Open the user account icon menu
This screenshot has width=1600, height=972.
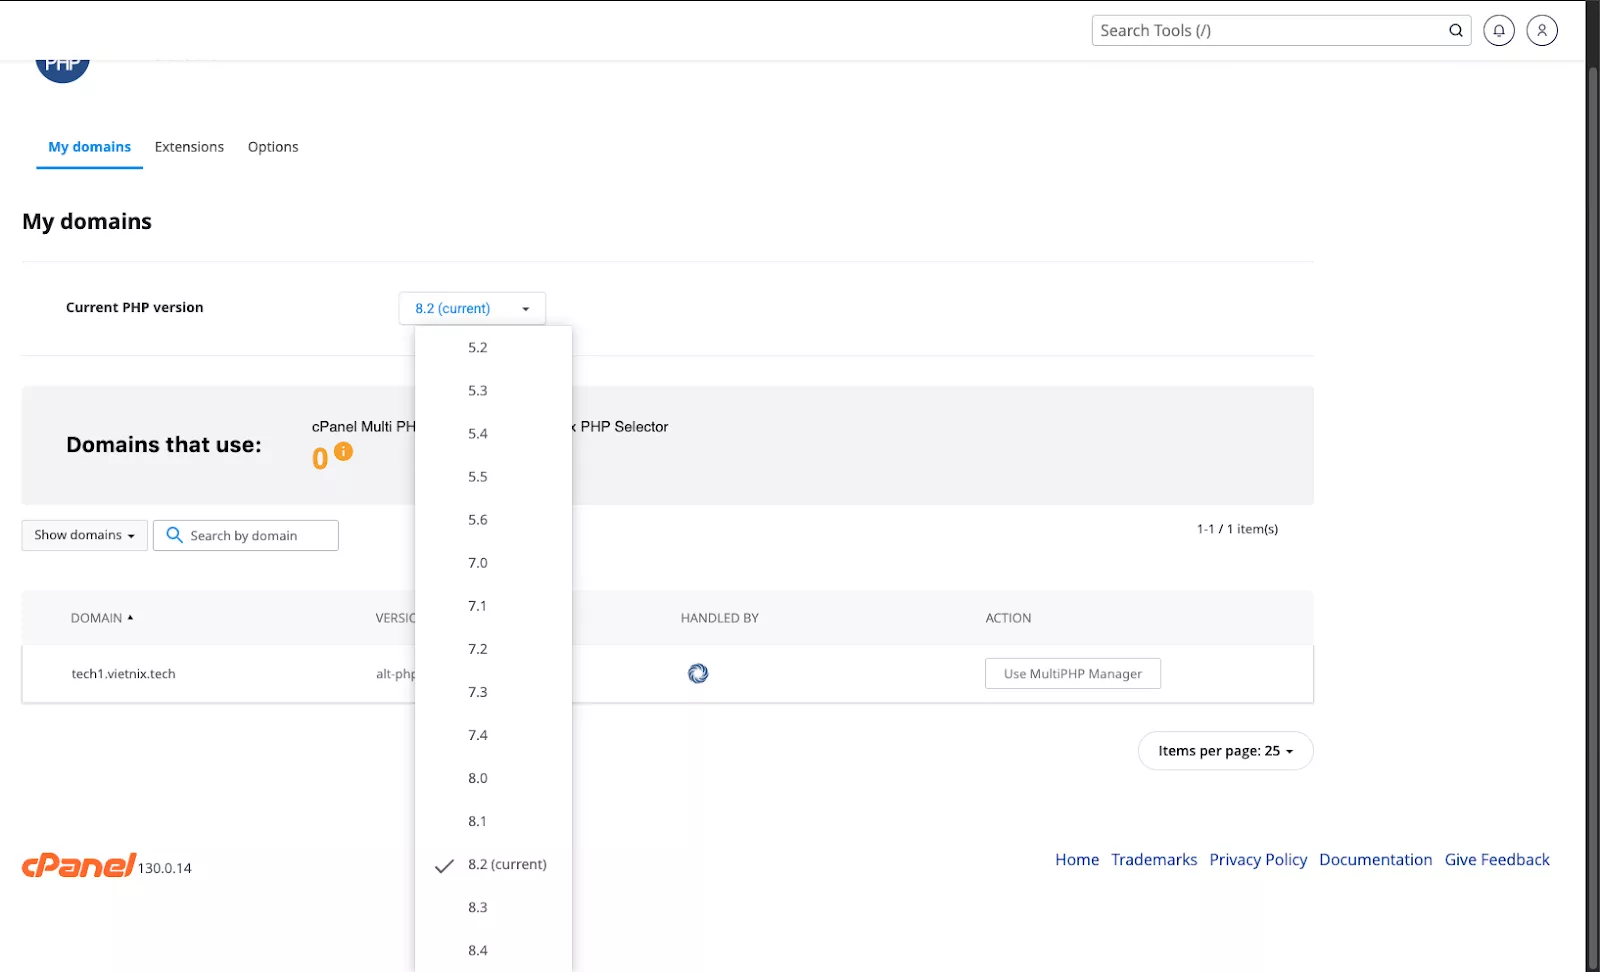[x=1542, y=31]
